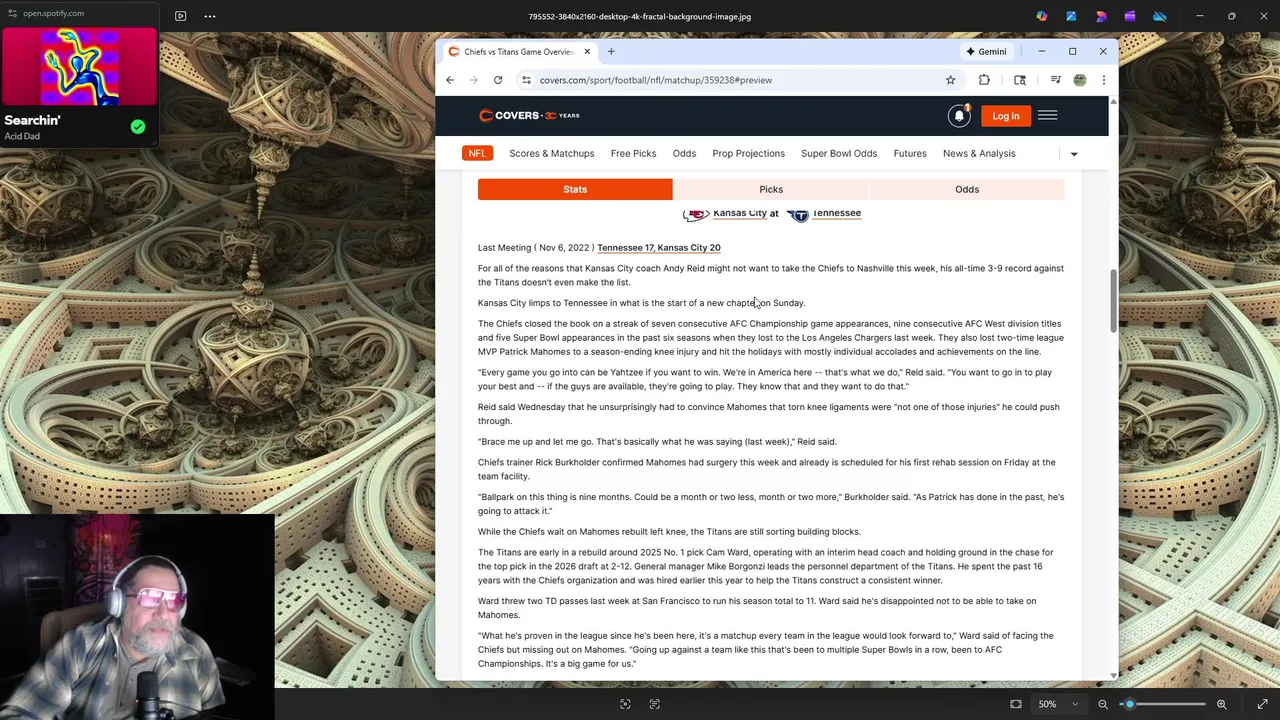Open Tennessee 17, Kansas City 20 link

click(658, 247)
